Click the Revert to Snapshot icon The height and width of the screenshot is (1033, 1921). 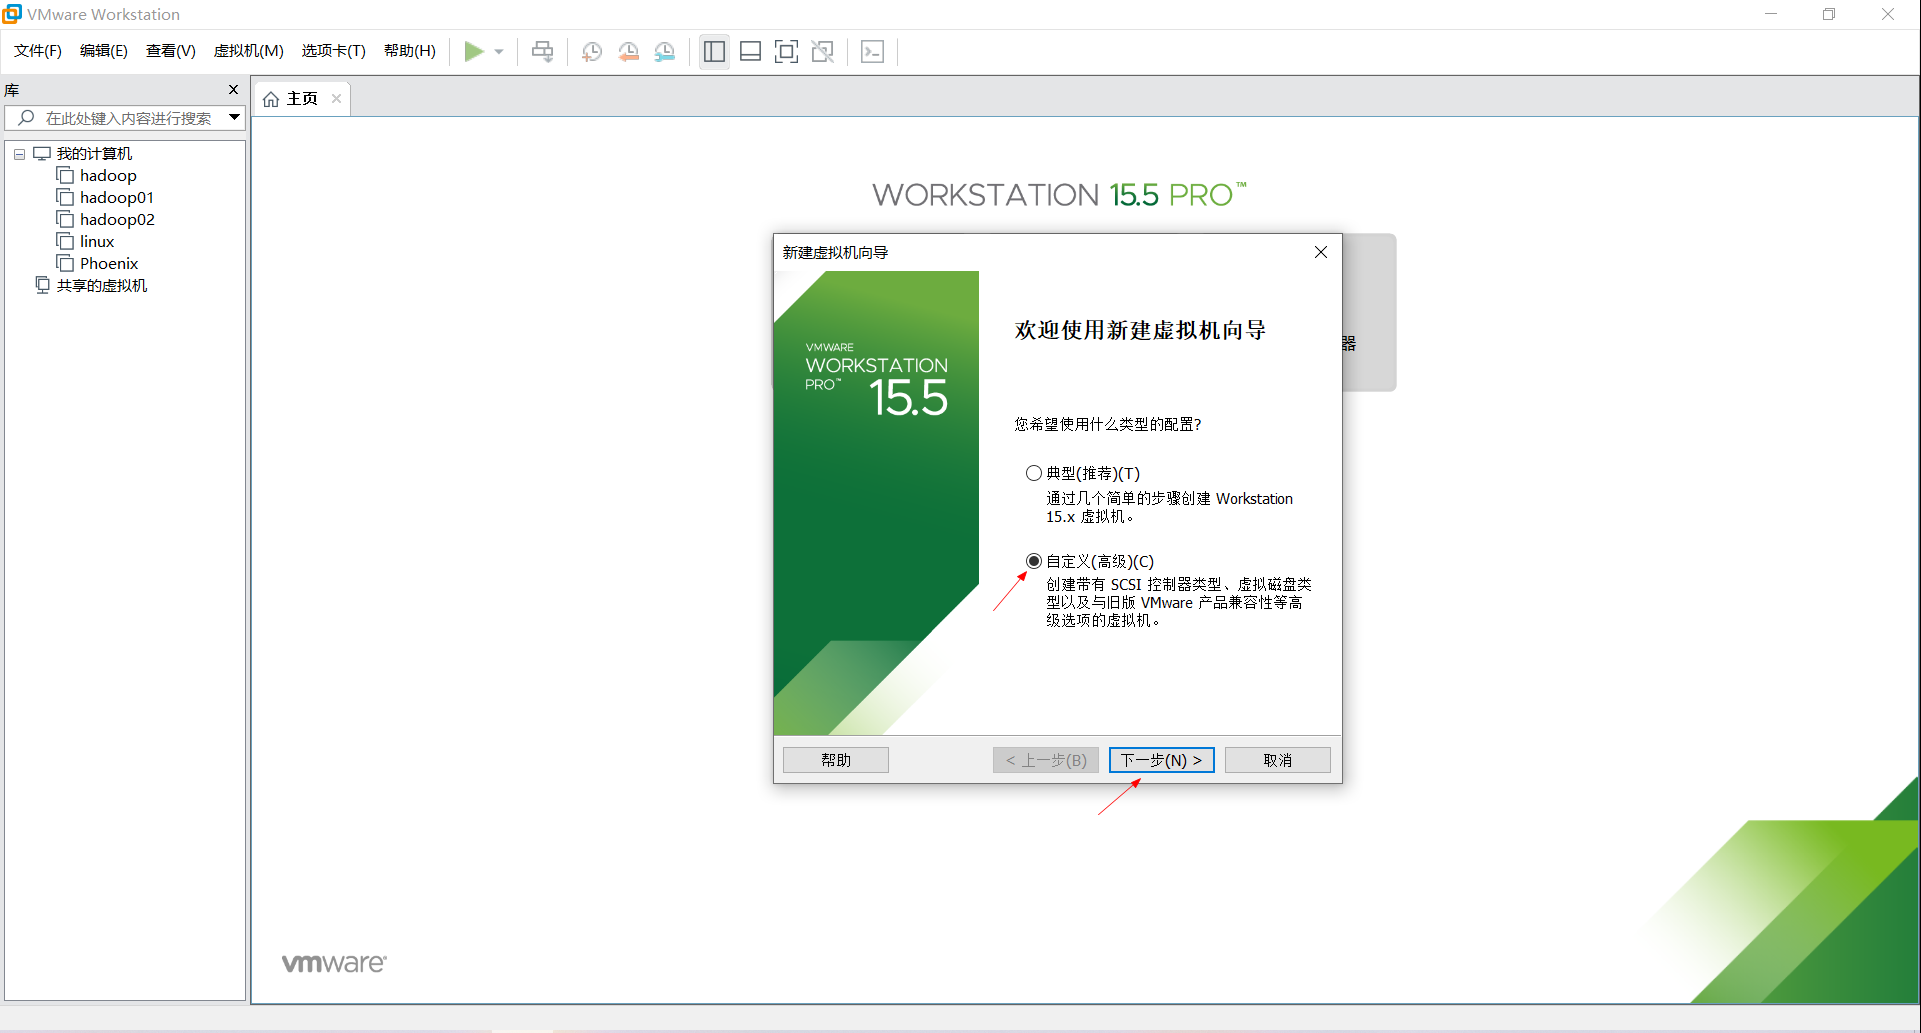pos(628,51)
